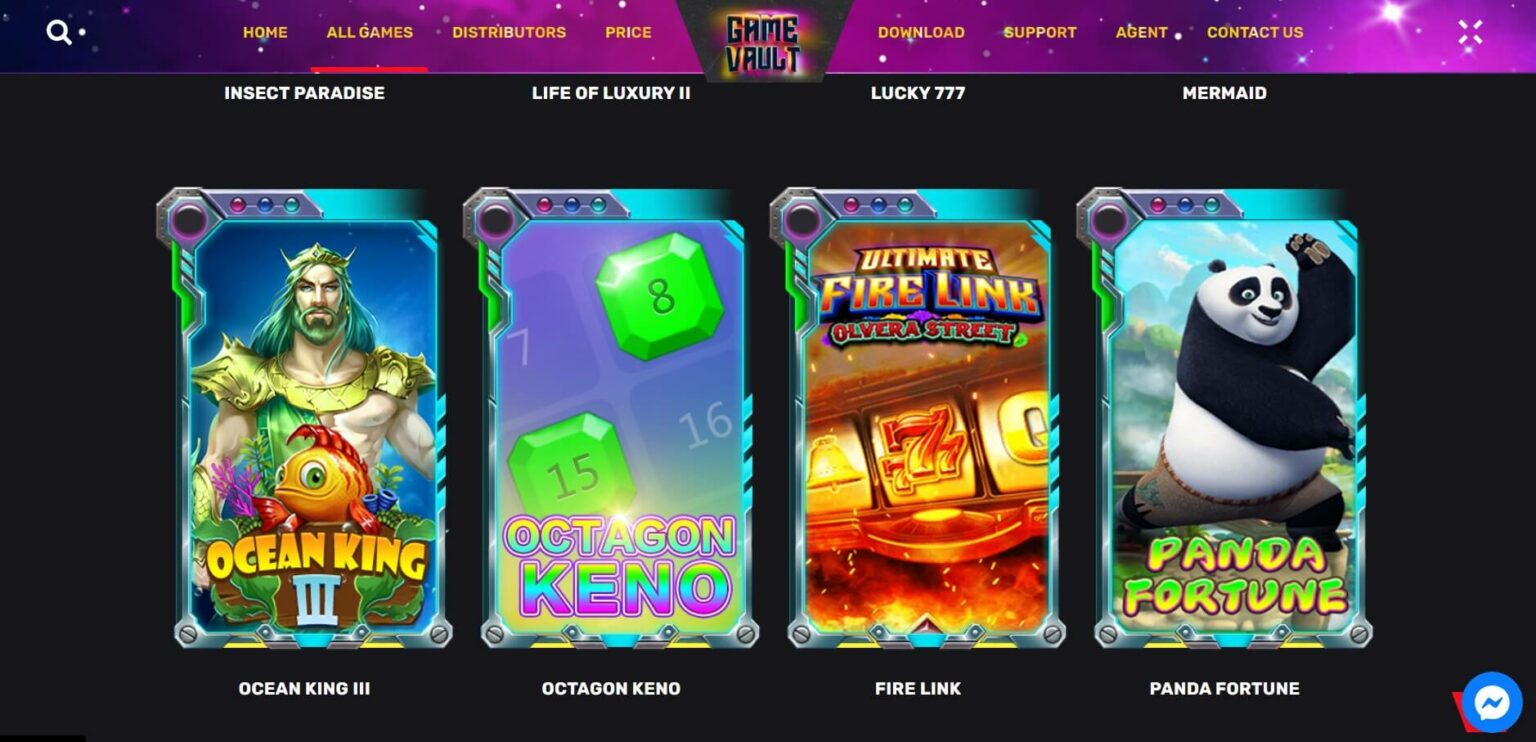This screenshot has height=742, width=1536.
Task: Open the search magnifier icon
Action: 59,33
